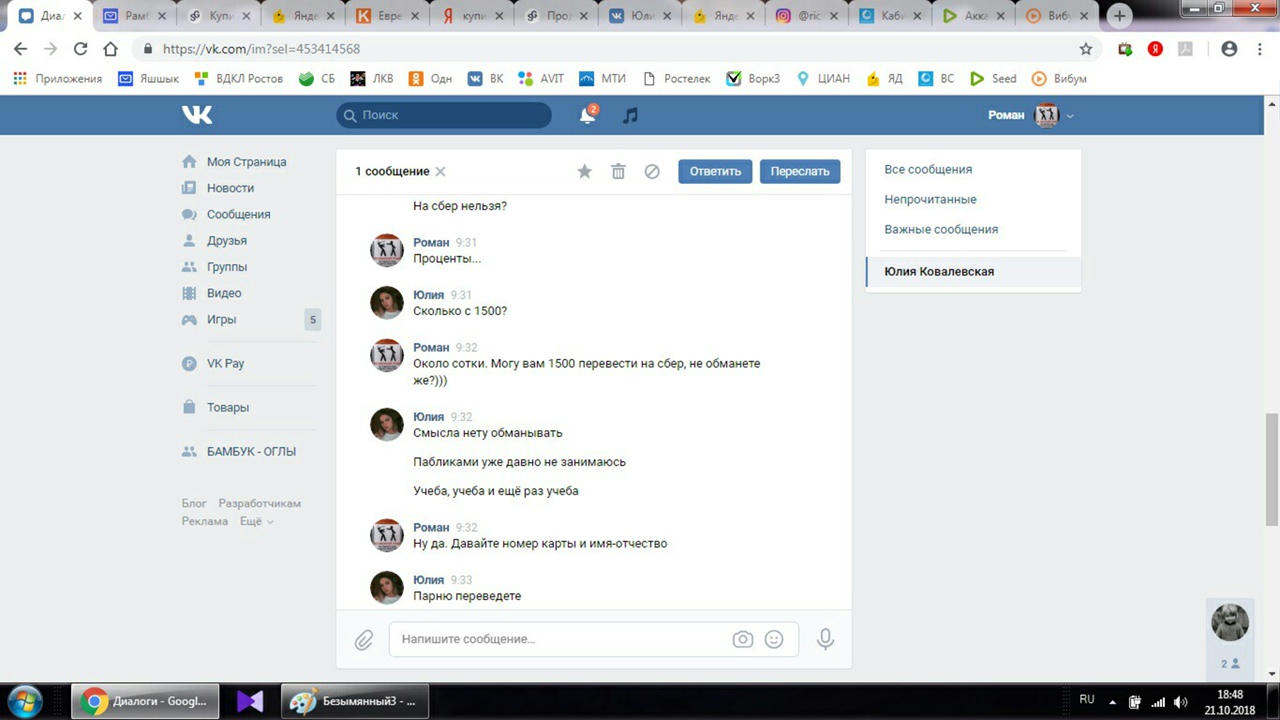
Task: Deselect the 1 сообщение selection
Action: [440, 172]
